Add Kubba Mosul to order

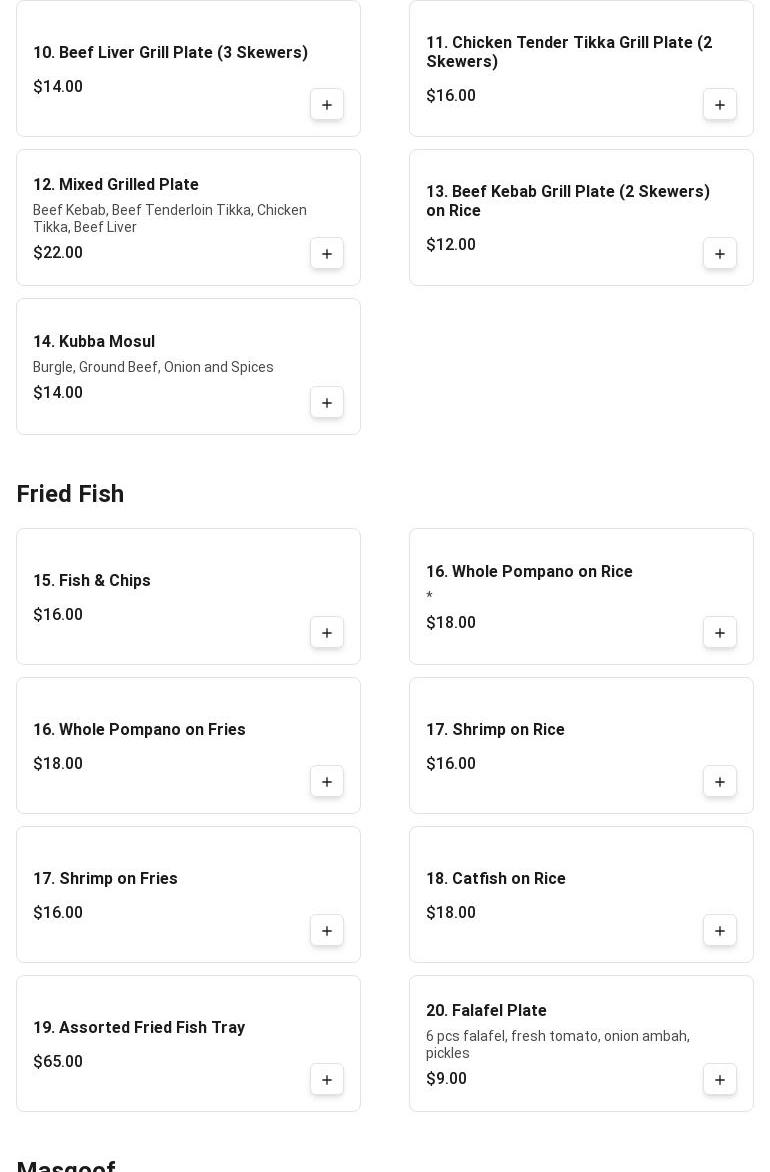(327, 403)
